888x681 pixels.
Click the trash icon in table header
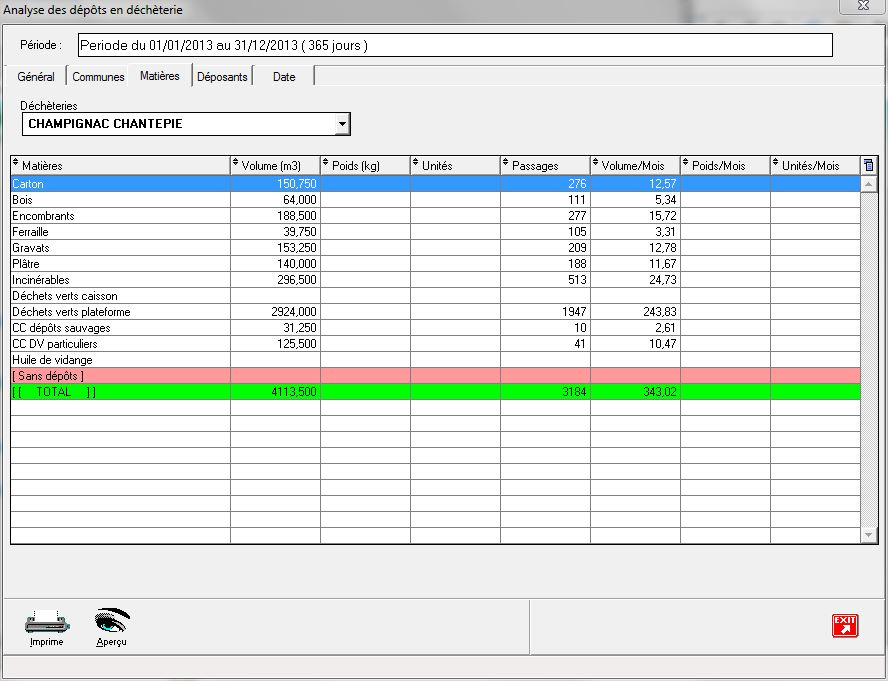click(868, 165)
